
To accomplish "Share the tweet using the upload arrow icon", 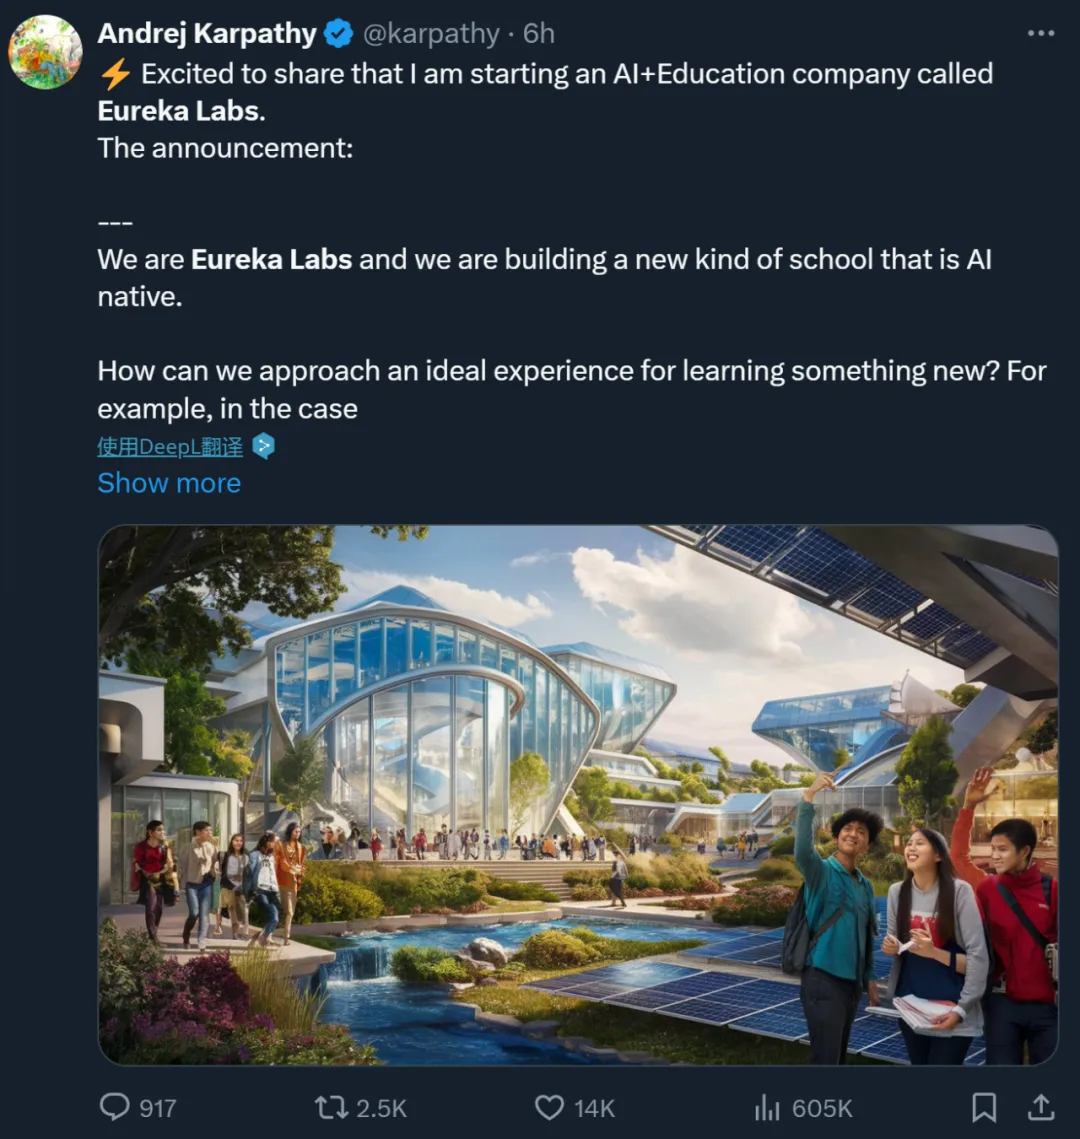I will [x=1041, y=1107].
